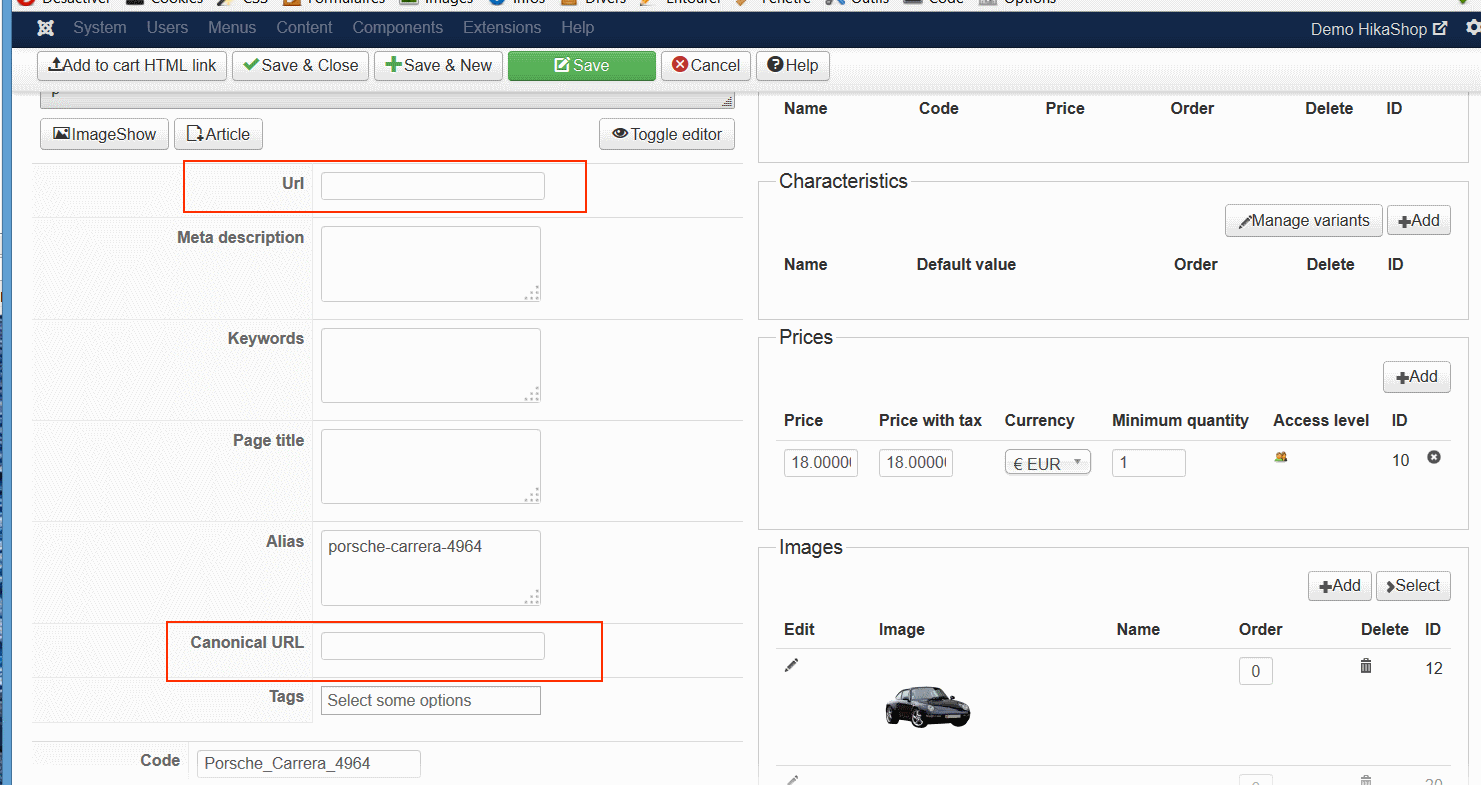Click the Alias textarea with porsche-carrera-4964
Viewport: 1481px width, 785px height.
(431, 568)
